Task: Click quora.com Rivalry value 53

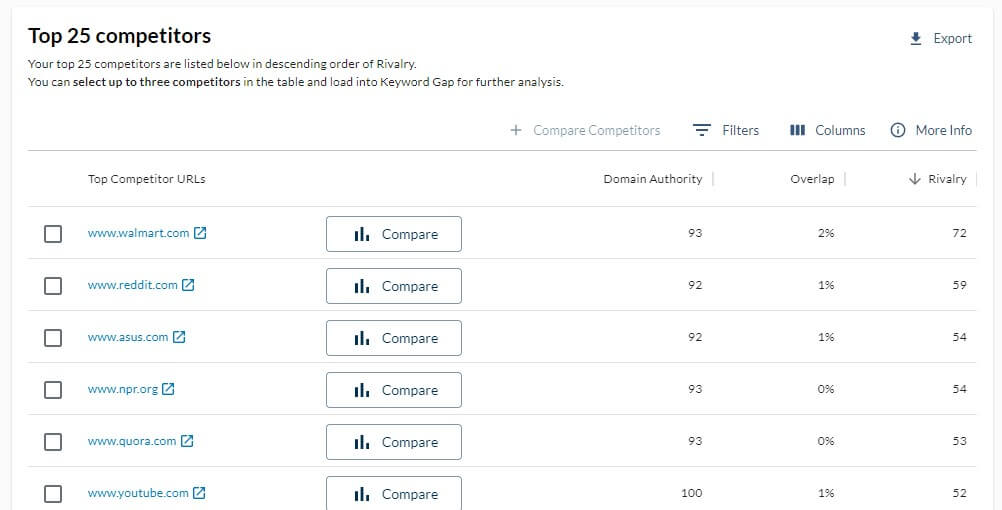Action: (x=959, y=441)
